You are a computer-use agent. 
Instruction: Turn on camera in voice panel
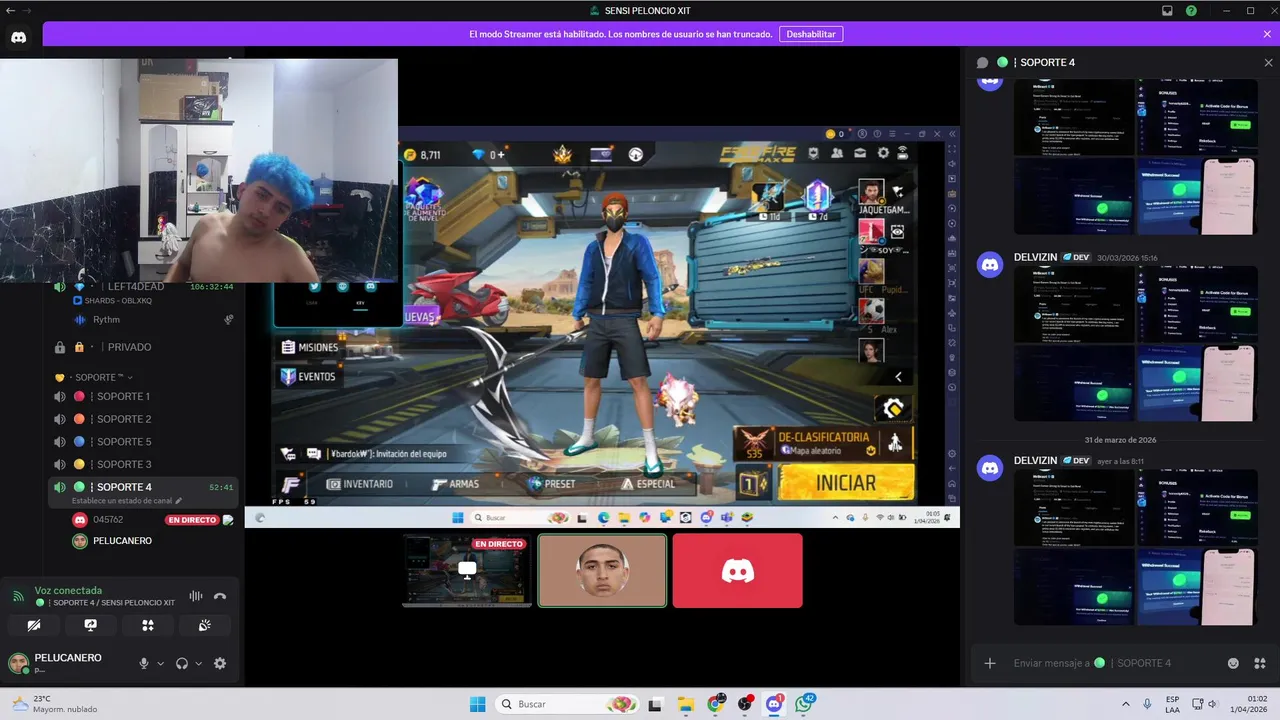coord(34,625)
